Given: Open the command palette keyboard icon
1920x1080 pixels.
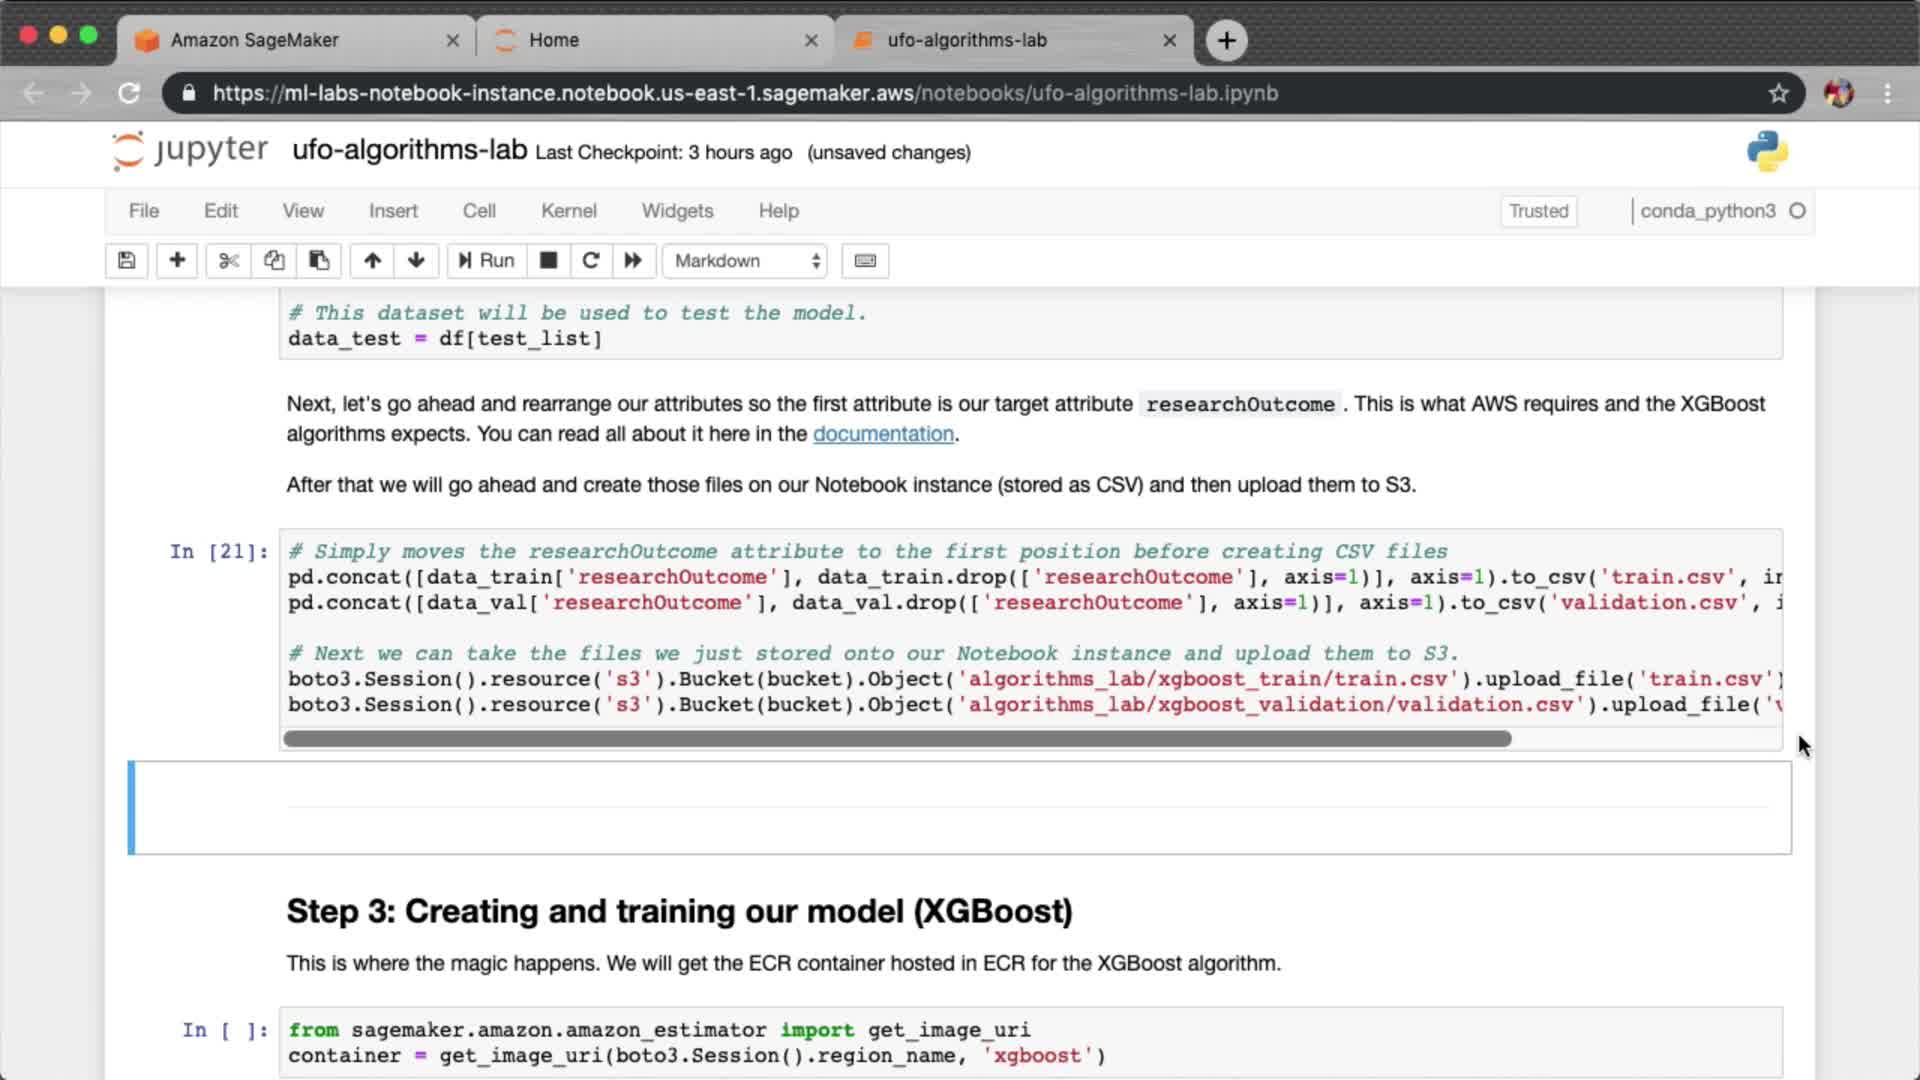Looking at the screenshot, I should 865,261.
